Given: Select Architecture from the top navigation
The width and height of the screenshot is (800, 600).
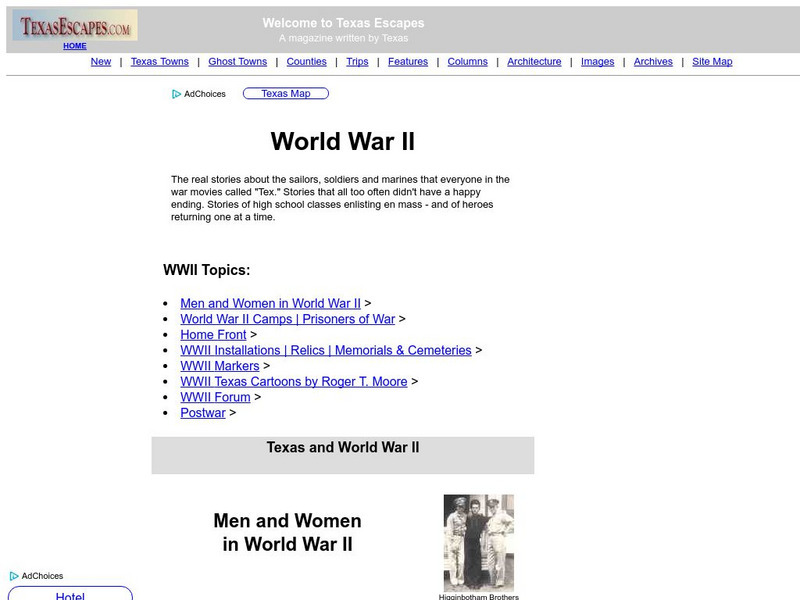Looking at the screenshot, I should pos(533,61).
